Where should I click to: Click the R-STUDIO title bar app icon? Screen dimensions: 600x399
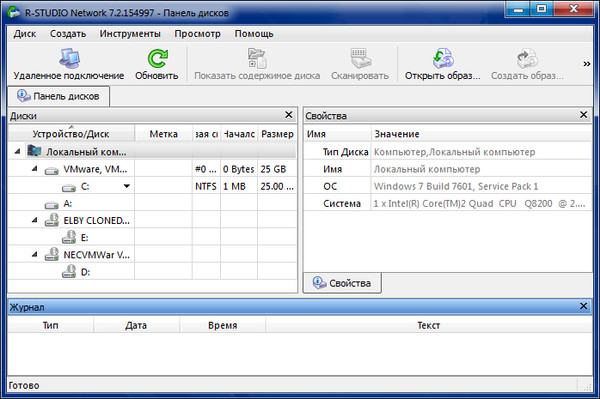tap(14, 12)
